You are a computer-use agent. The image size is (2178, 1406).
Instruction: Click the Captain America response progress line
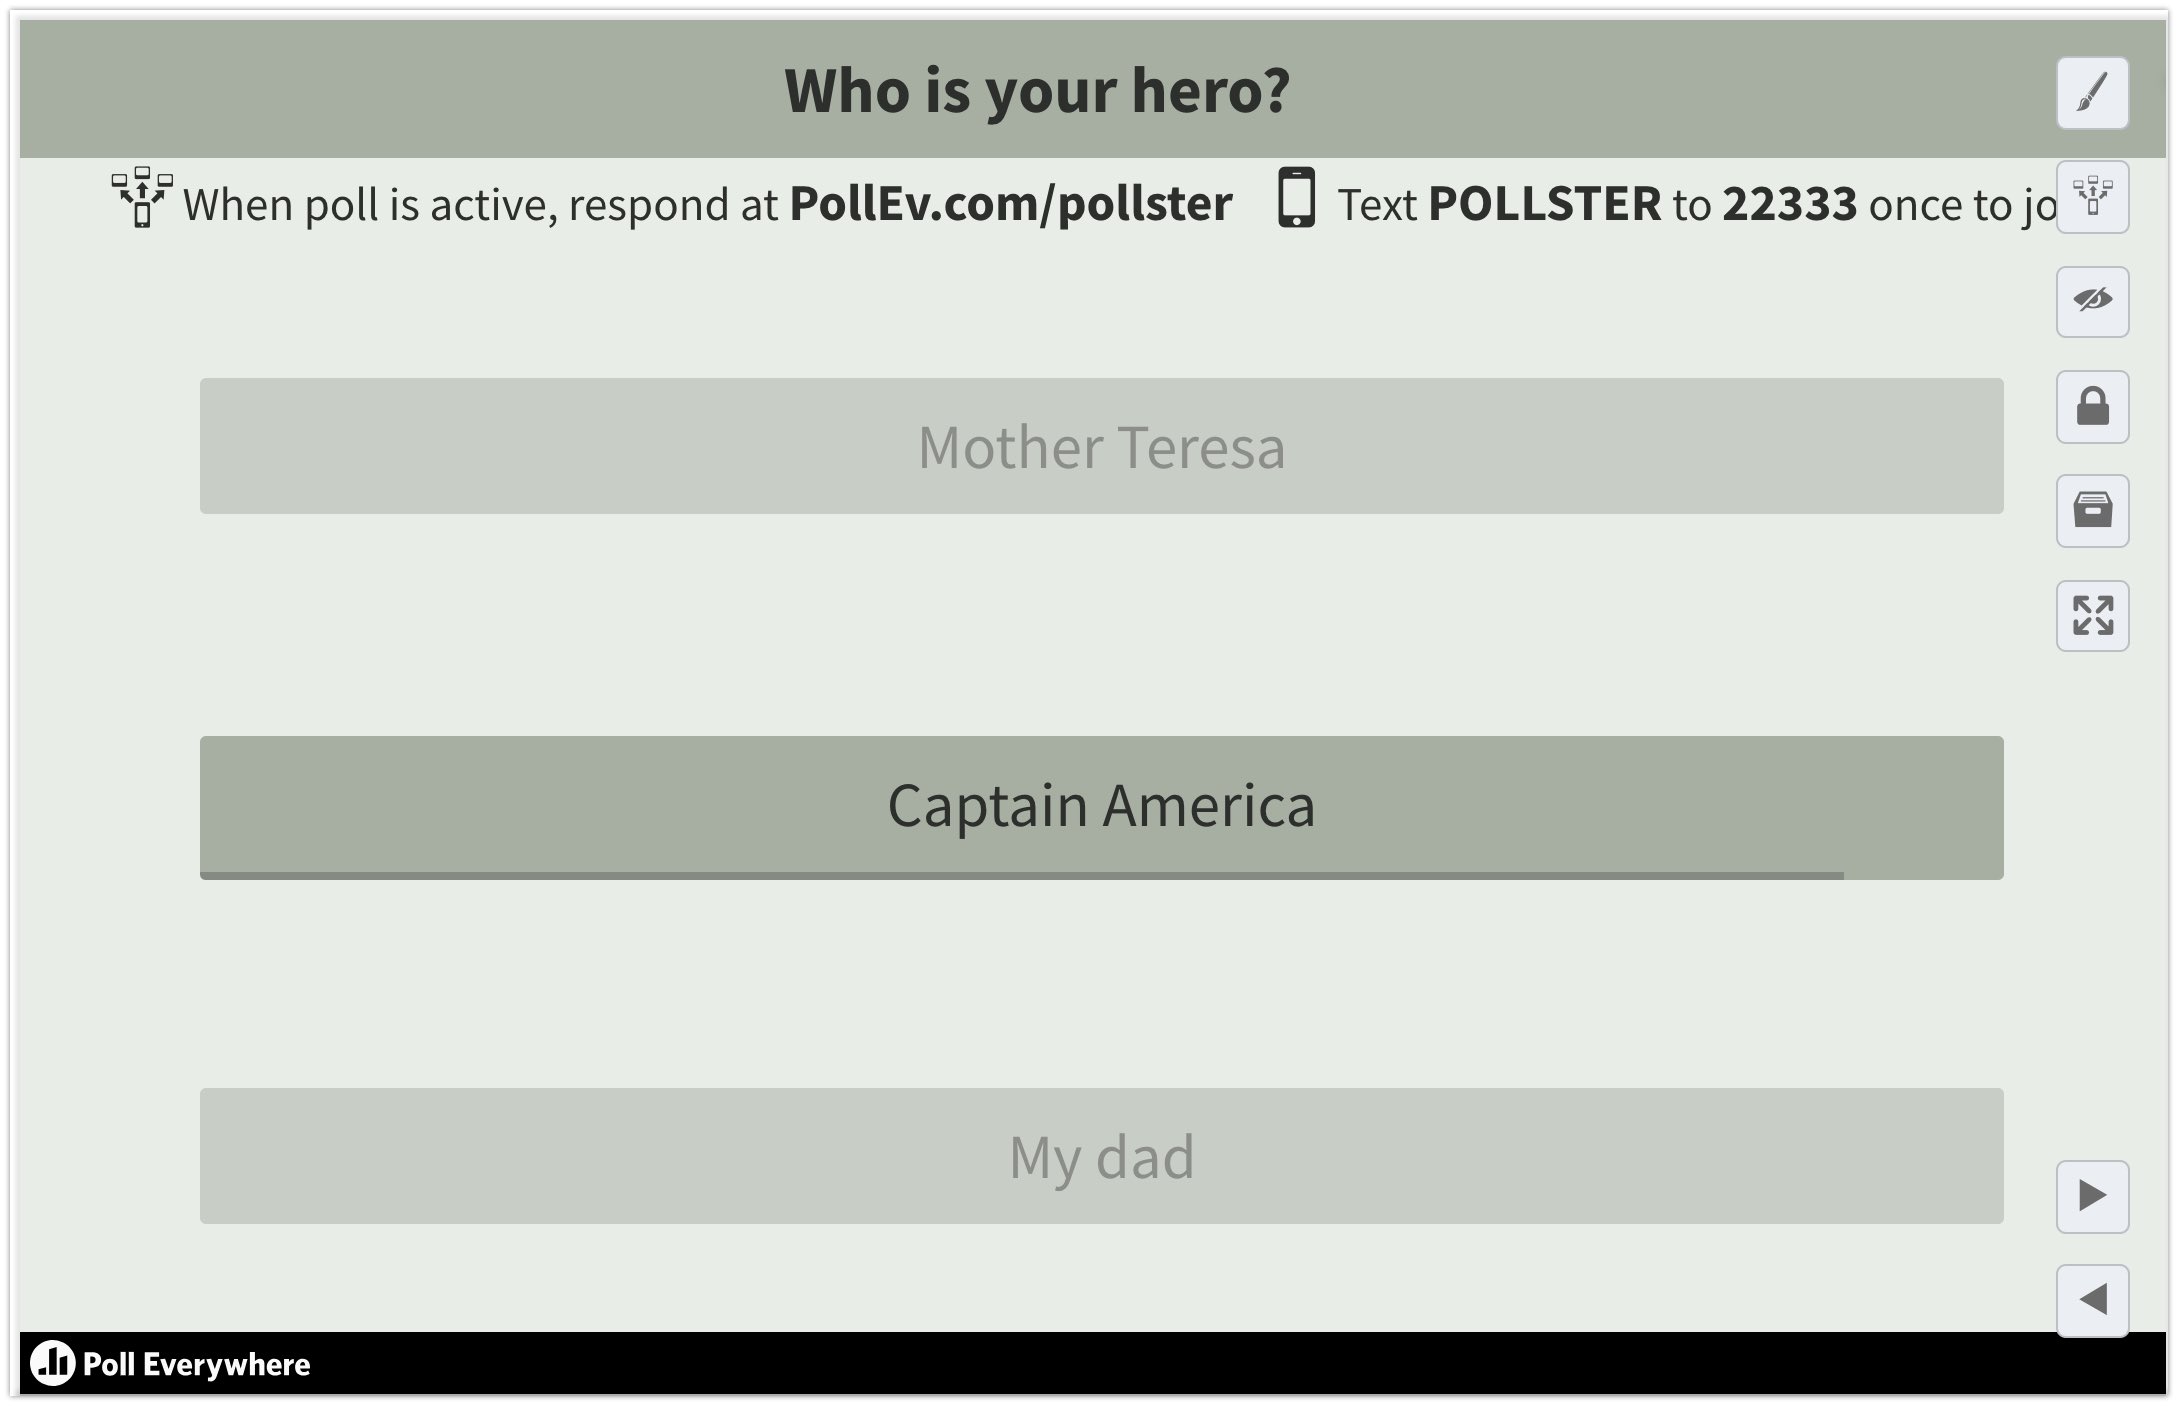[x=1021, y=876]
